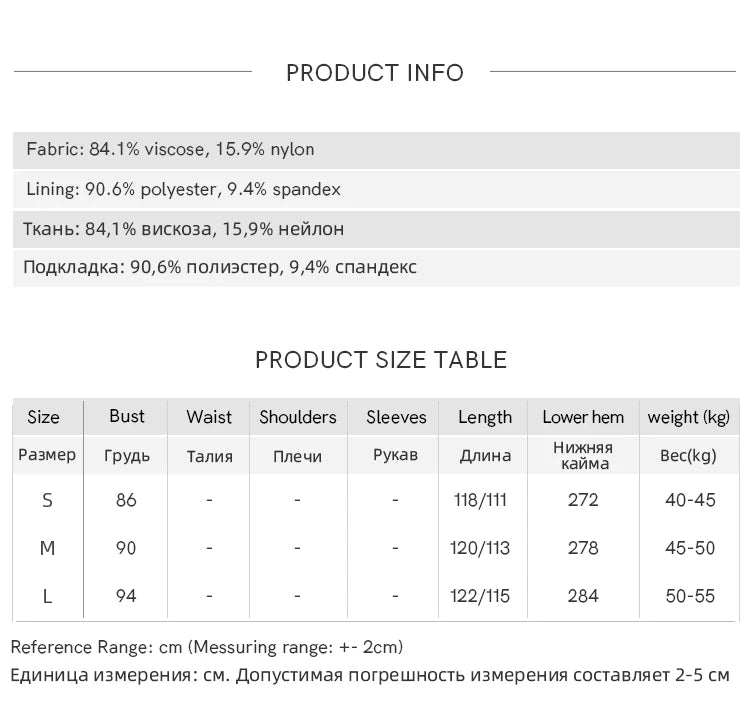Select the size S row label
The height and width of the screenshot is (712, 750).
47,500
